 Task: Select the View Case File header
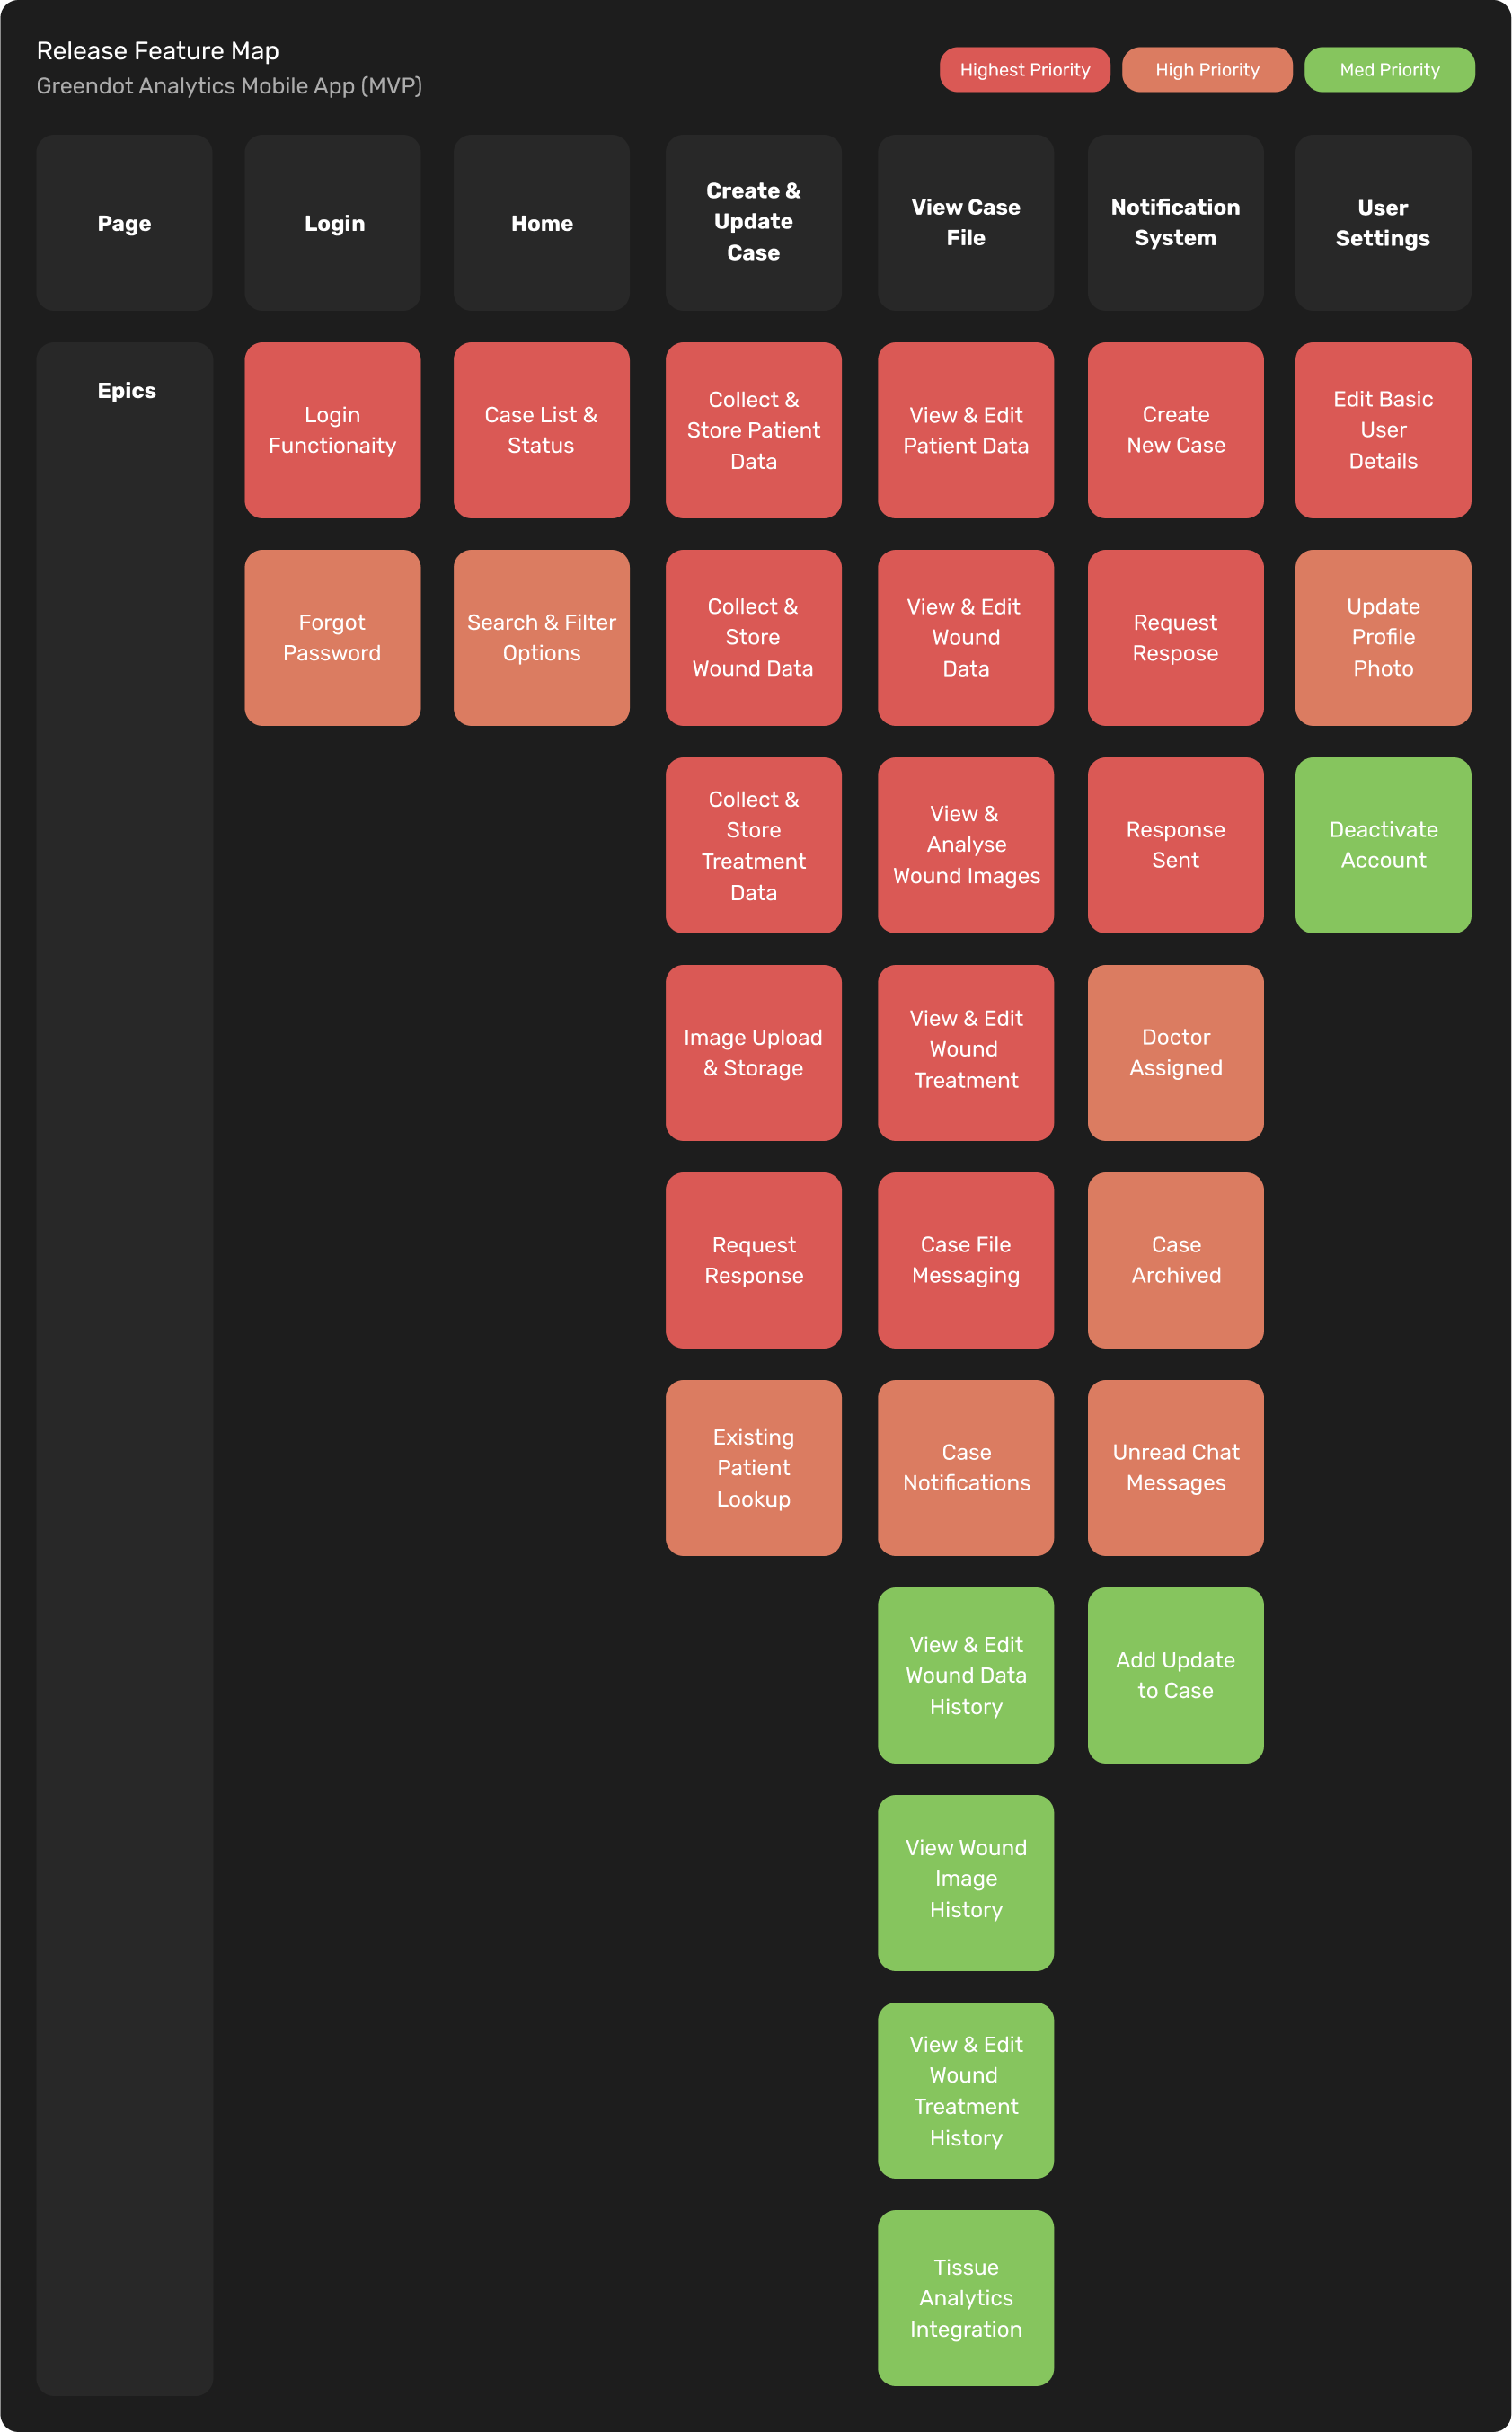(965, 223)
